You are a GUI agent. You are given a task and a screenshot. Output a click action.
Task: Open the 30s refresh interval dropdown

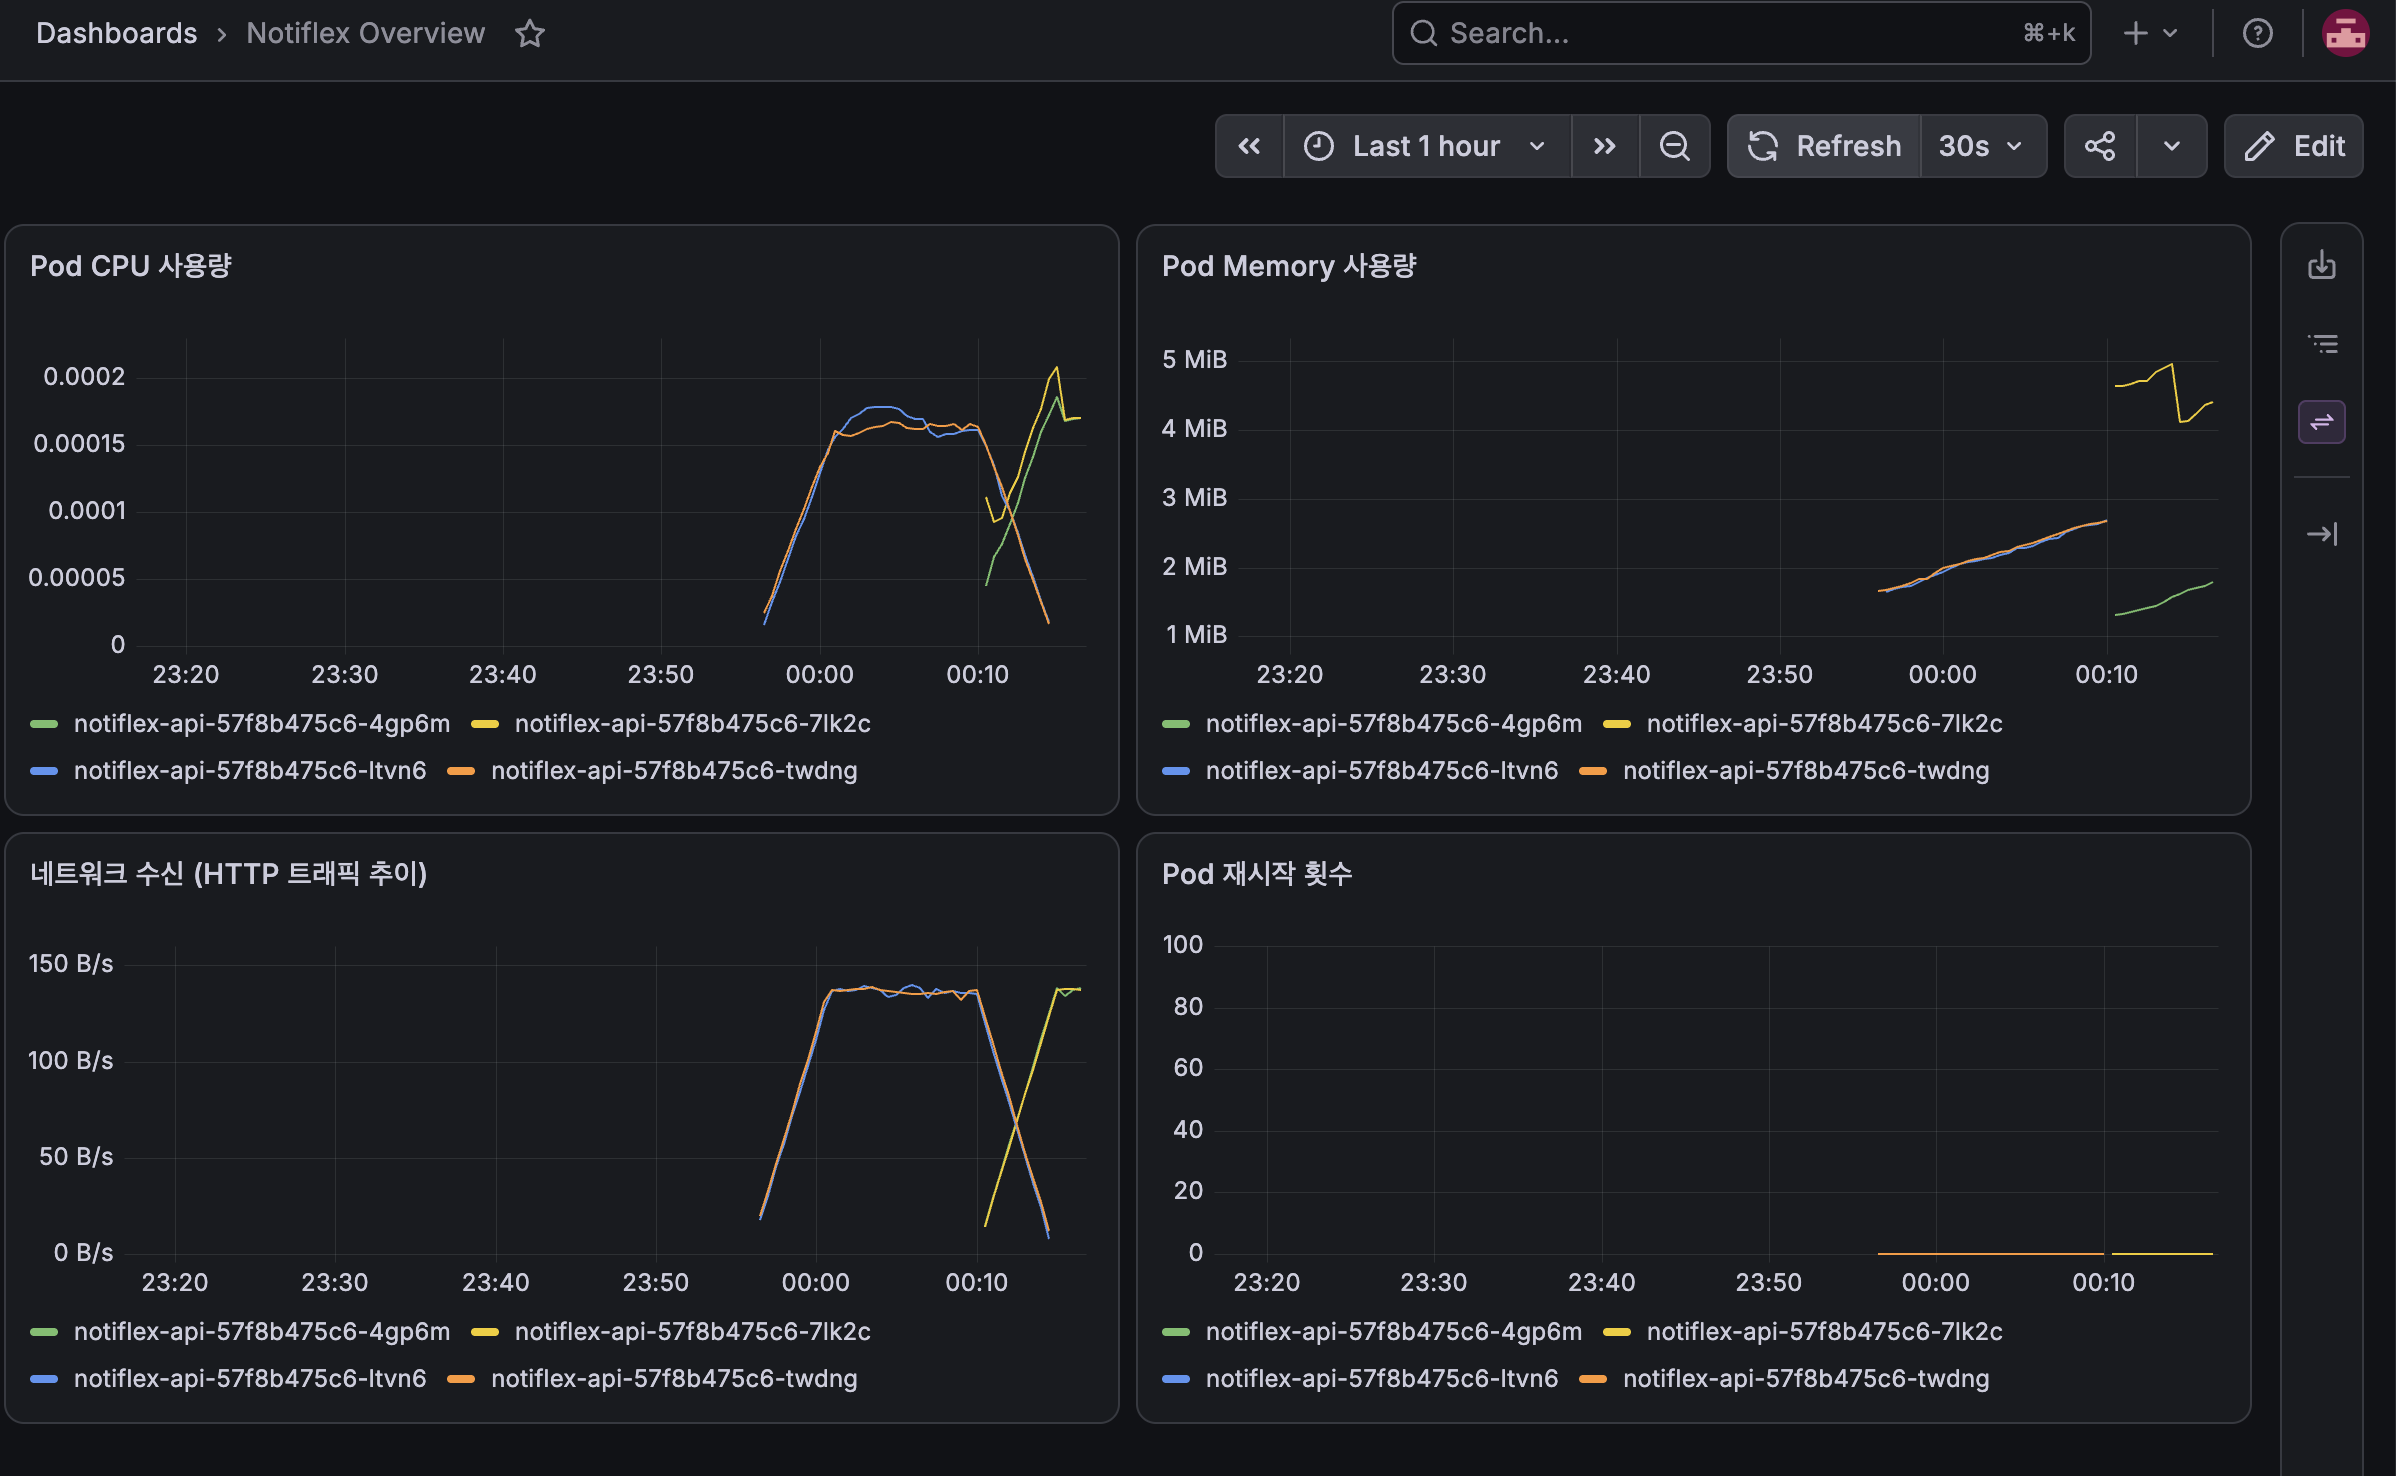(x=1983, y=146)
